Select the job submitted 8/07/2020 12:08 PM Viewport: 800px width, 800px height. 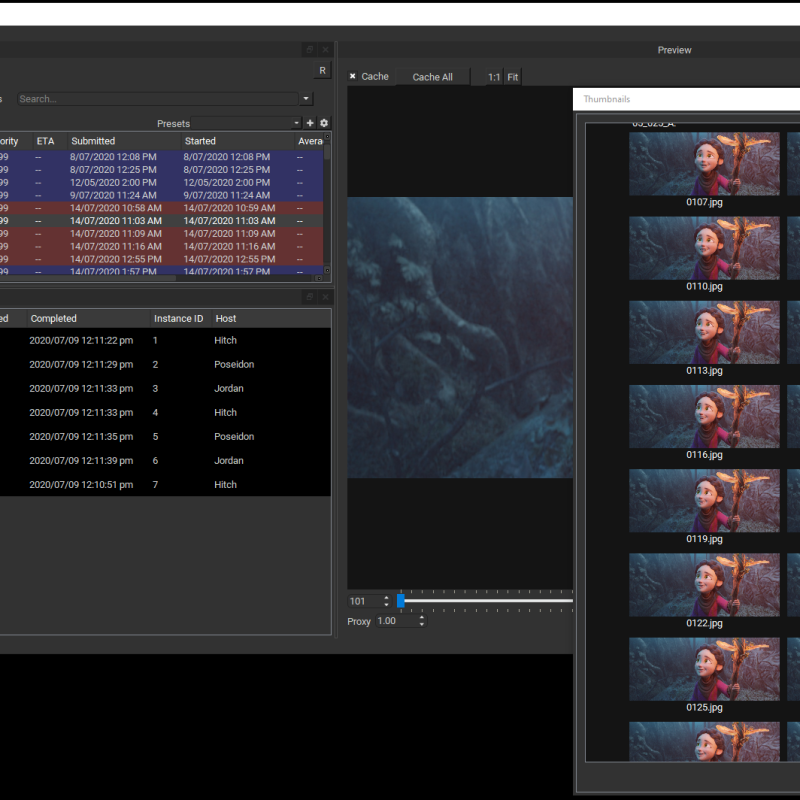pyautogui.click(x=161, y=157)
